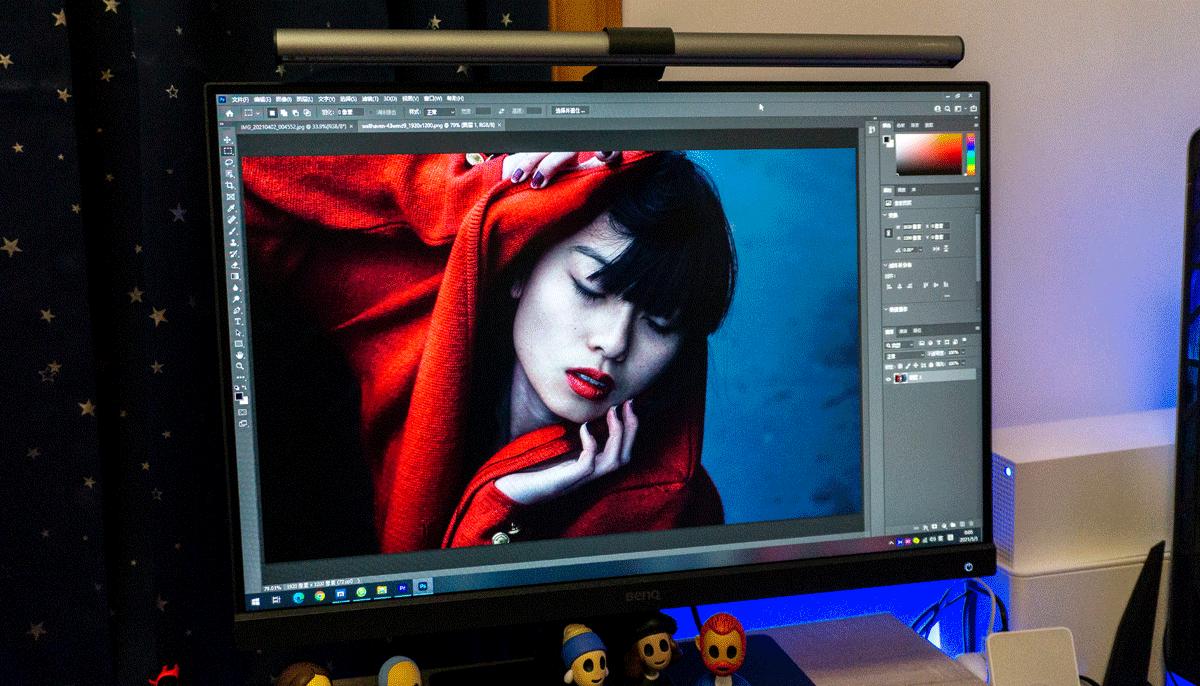Collapse the Transform section in Properties panel
Viewport: 1200px width, 686px height.
887,214
